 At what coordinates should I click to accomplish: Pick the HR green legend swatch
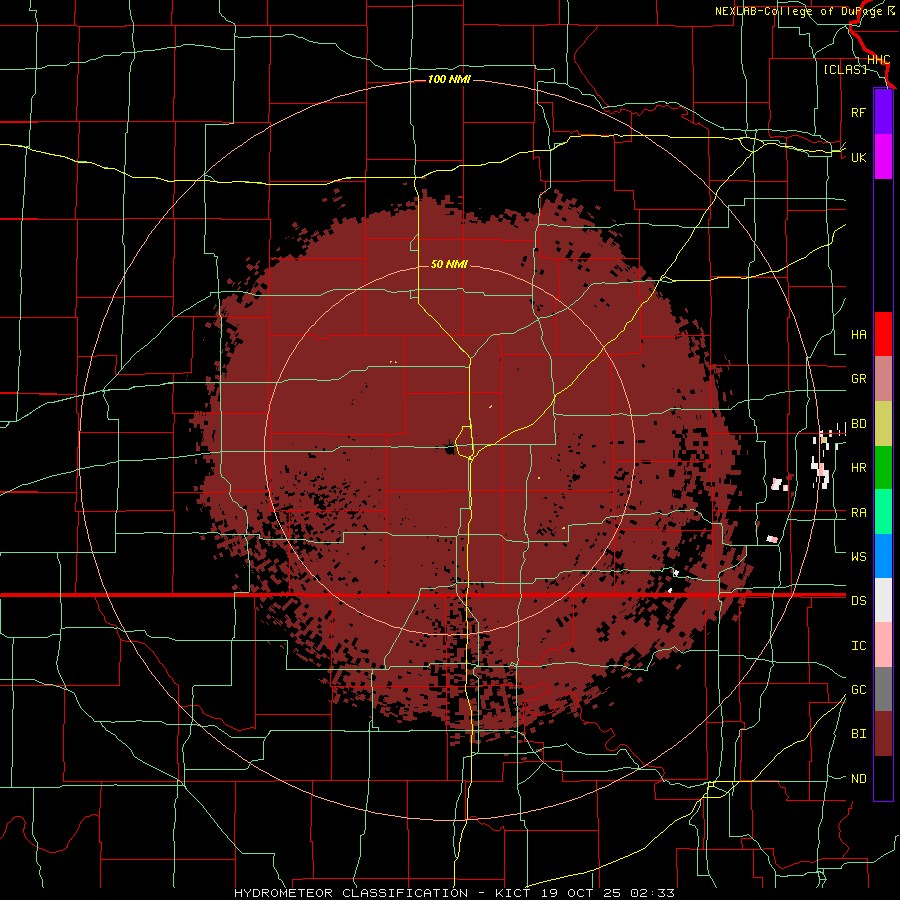pyautogui.click(x=883, y=468)
